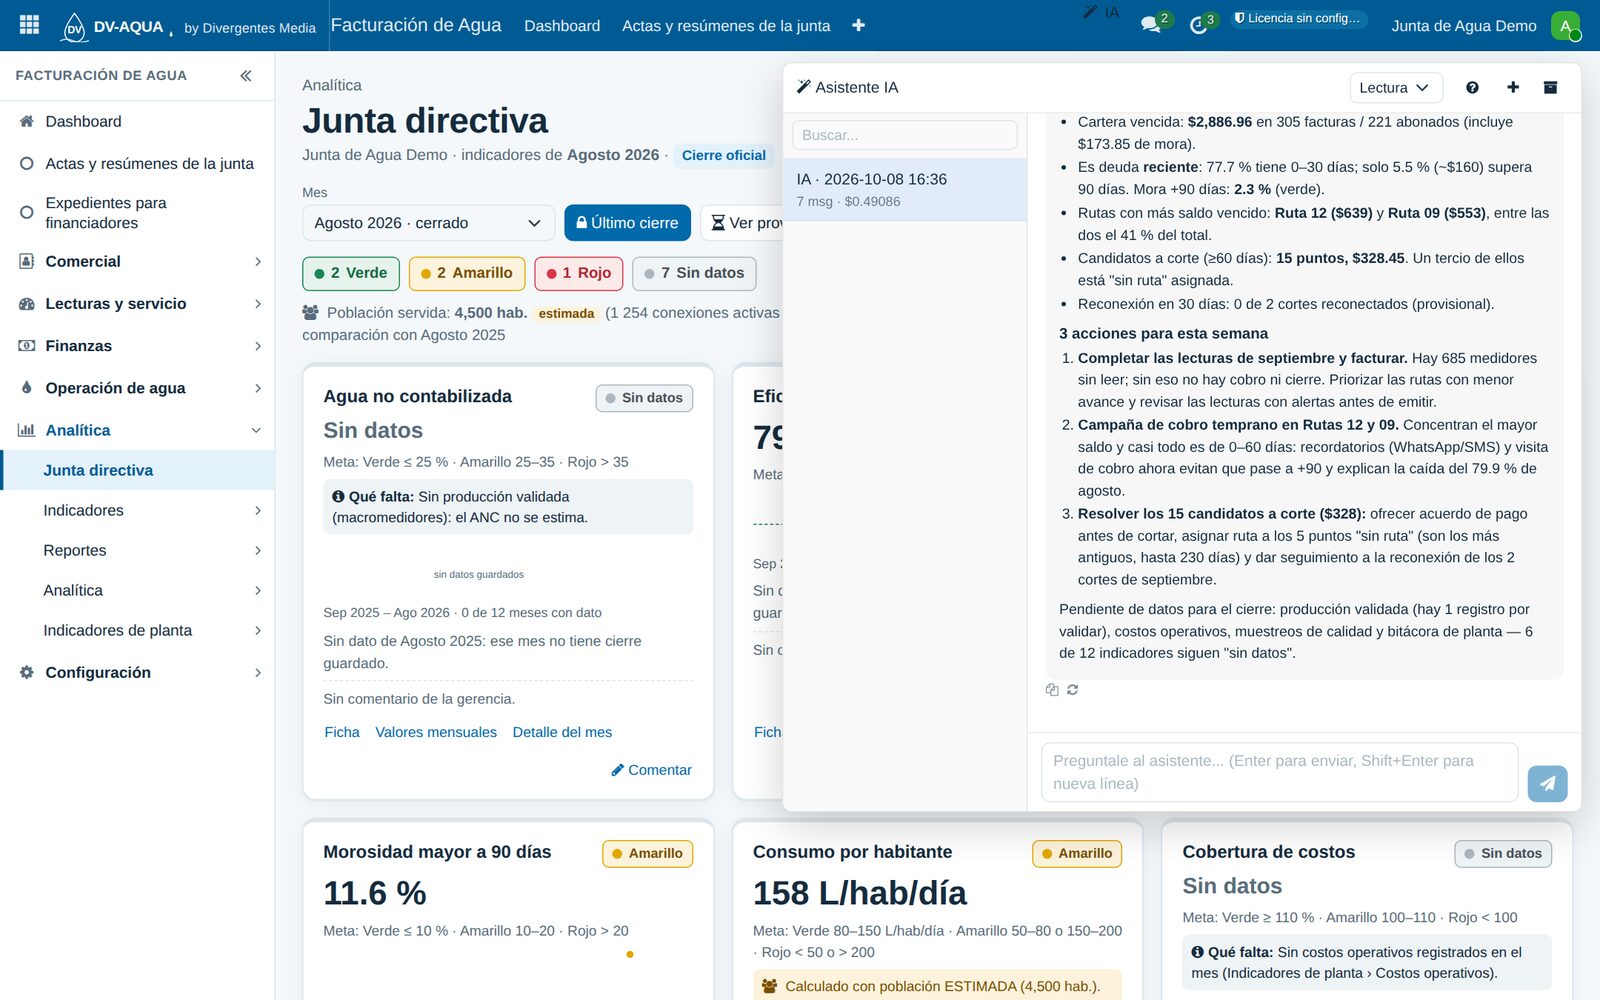Click the Licencia sin config badge
This screenshot has width=1600, height=1000.
pos(1297,19)
